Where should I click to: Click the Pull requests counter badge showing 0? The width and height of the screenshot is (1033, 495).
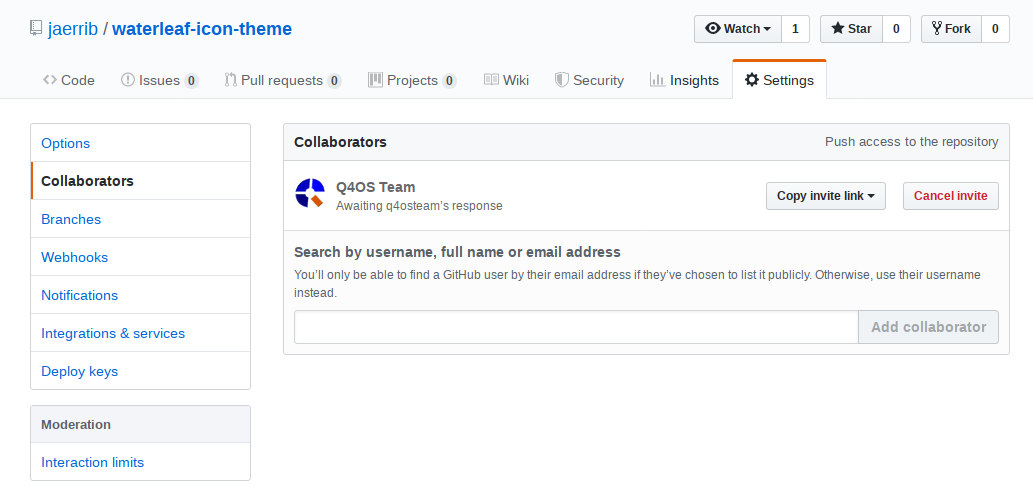334,81
